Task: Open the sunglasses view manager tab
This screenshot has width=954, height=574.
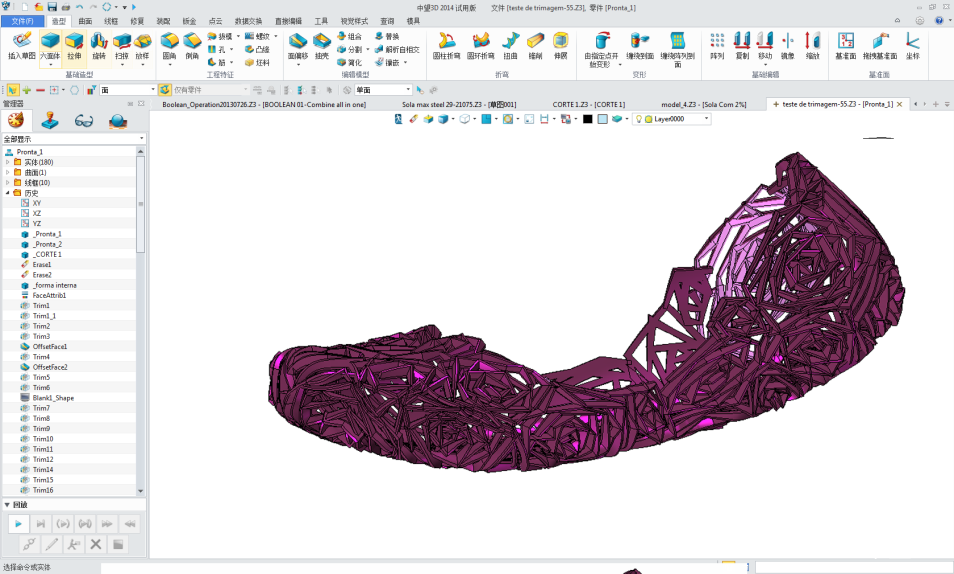Action: click(84, 121)
